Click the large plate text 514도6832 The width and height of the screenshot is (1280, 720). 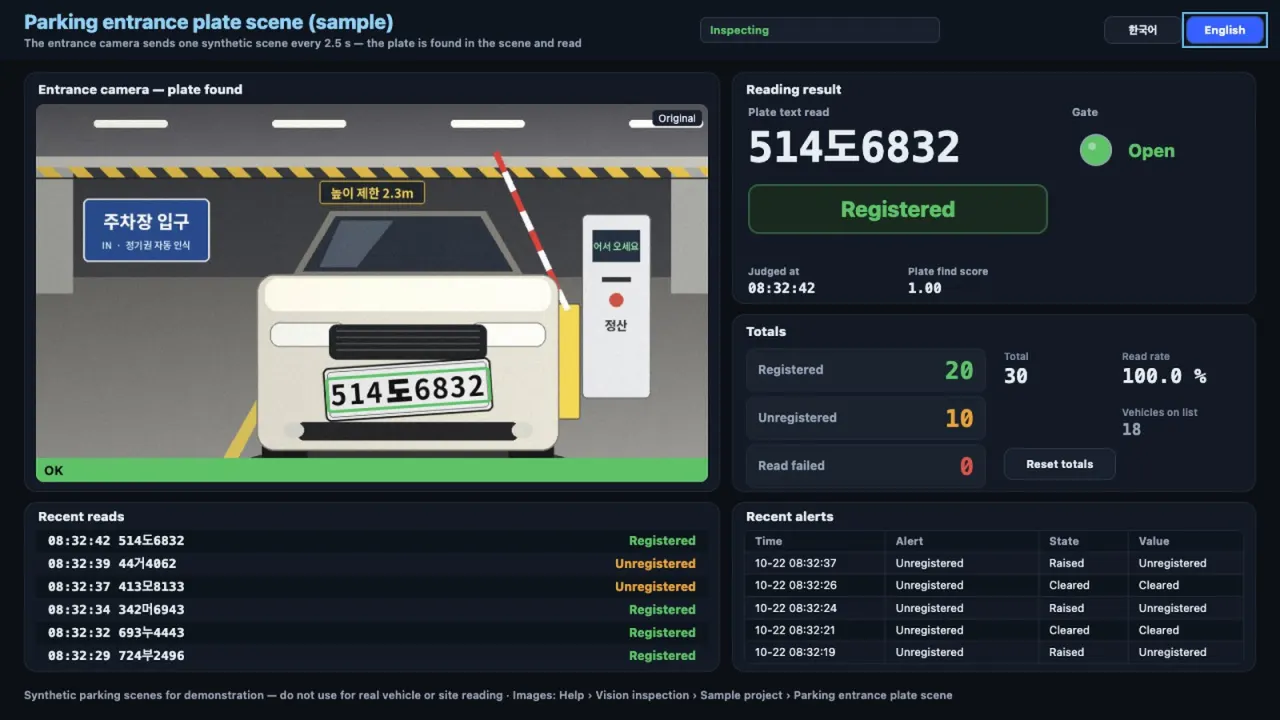[854, 148]
